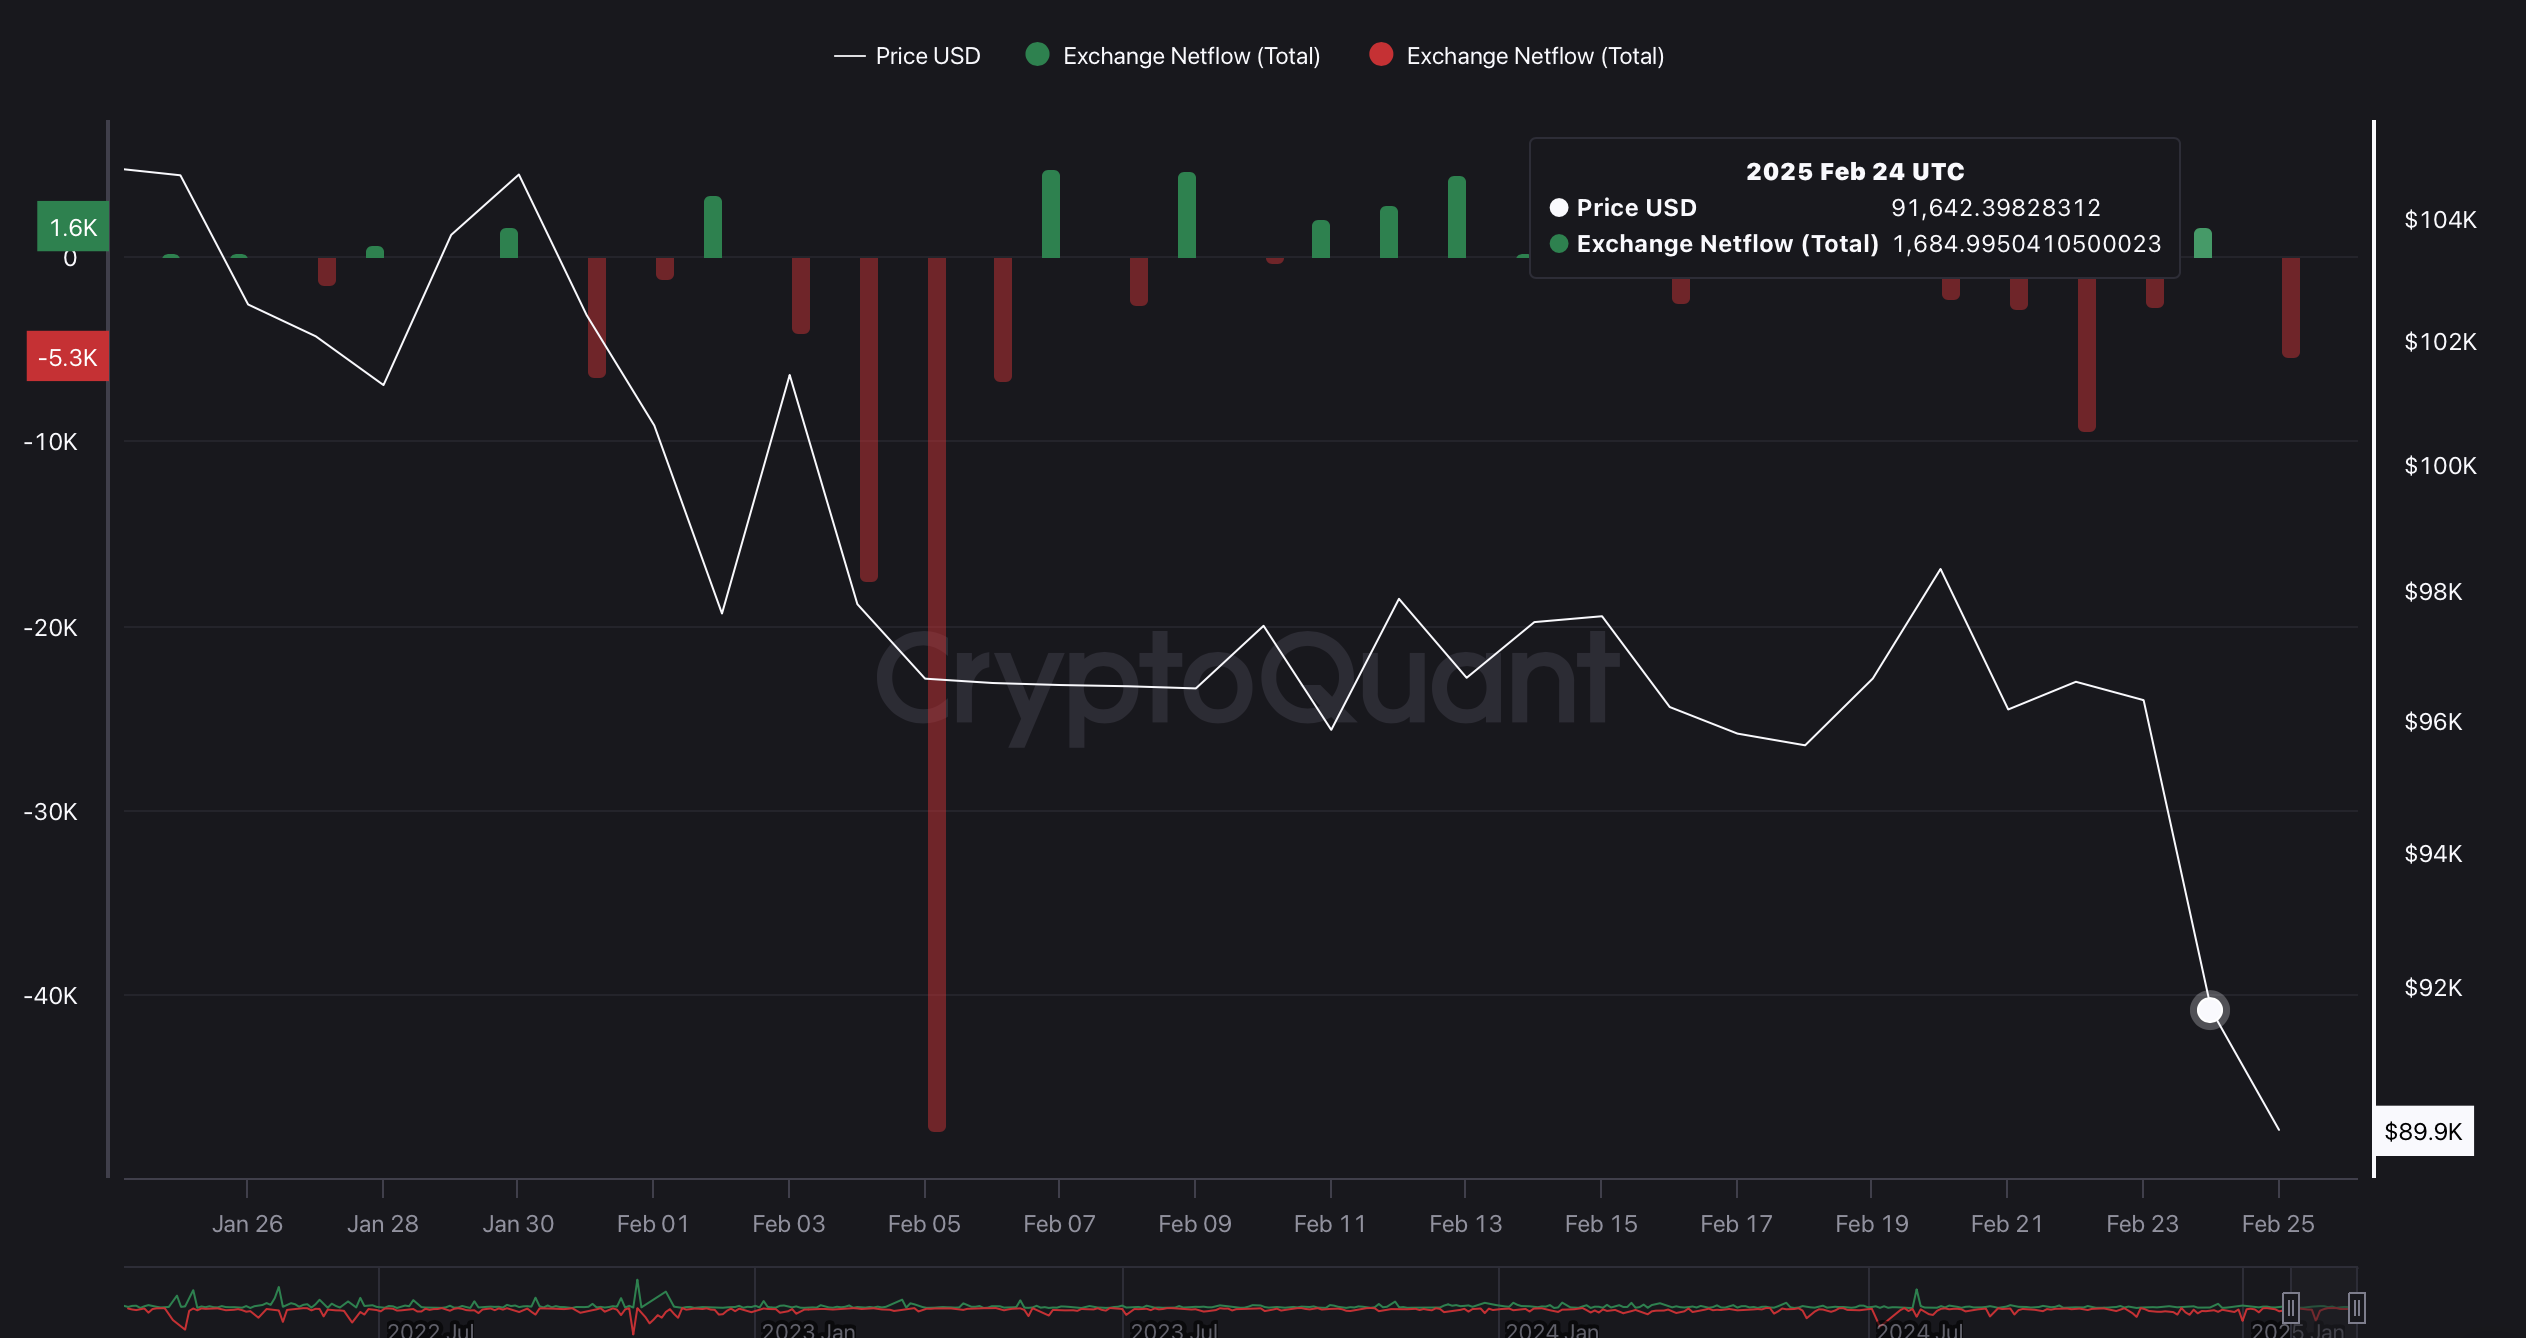The height and width of the screenshot is (1338, 2526).
Task: Click the $89.9K price label on the right
Action: click(2423, 1132)
